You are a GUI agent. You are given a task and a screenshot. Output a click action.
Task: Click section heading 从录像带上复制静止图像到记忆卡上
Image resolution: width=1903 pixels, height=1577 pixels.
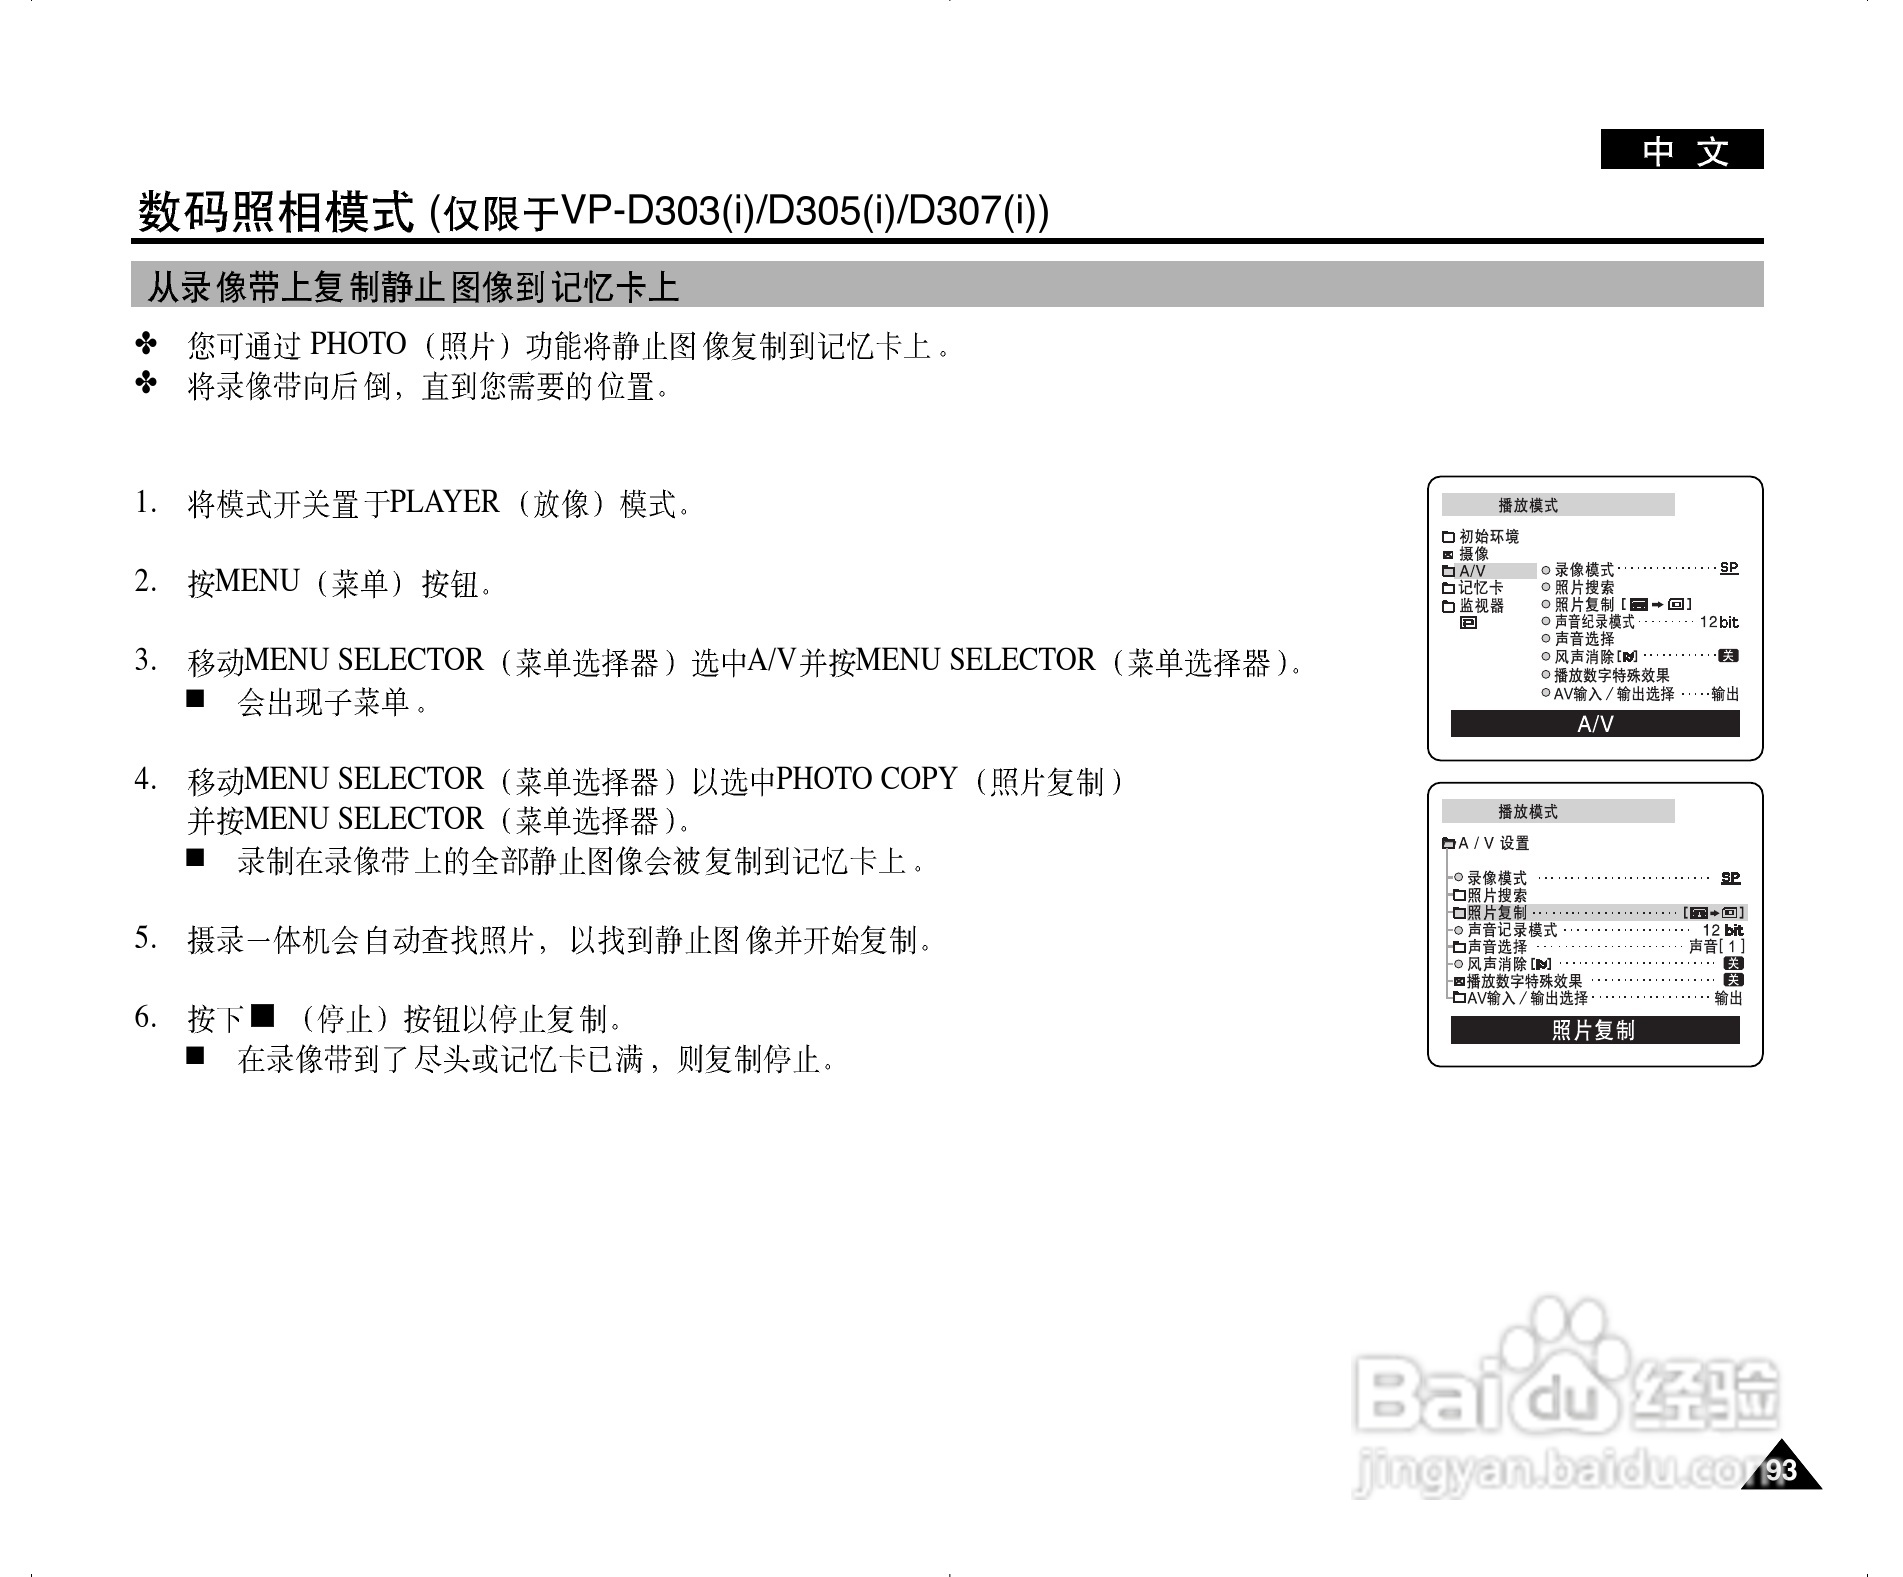click(413, 288)
